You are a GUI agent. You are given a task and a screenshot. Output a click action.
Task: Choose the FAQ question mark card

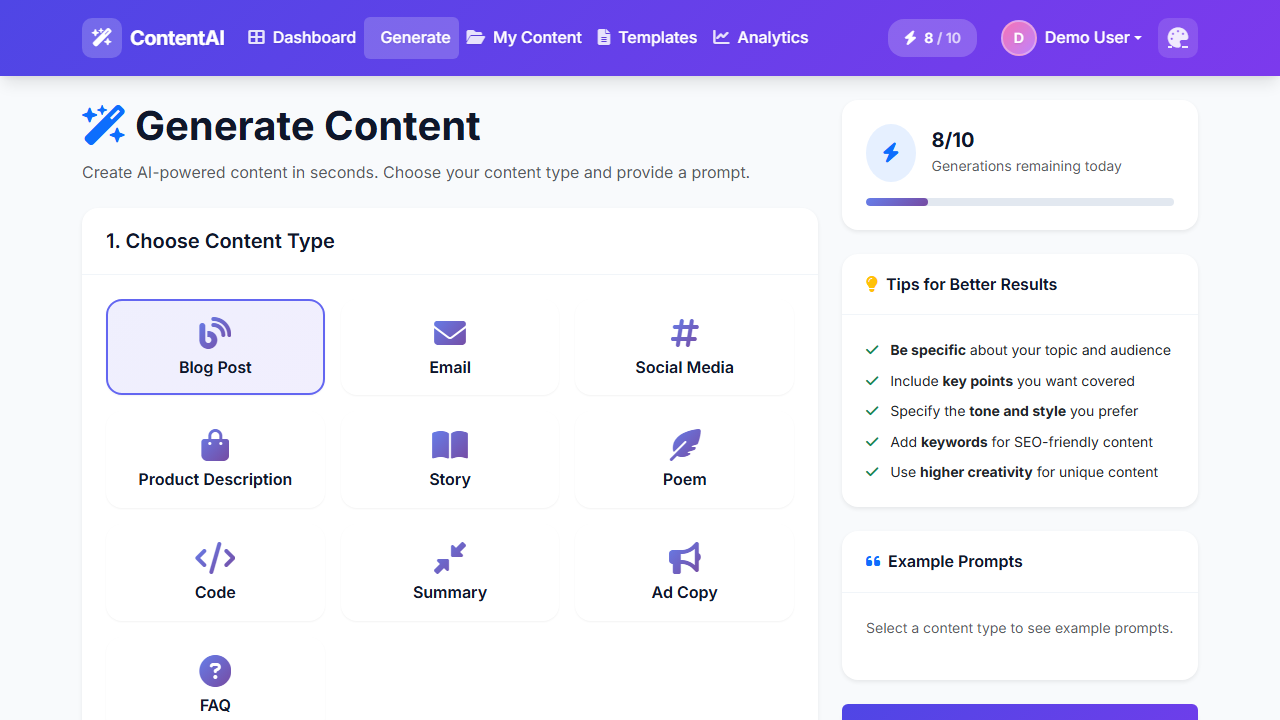[215, 684]
